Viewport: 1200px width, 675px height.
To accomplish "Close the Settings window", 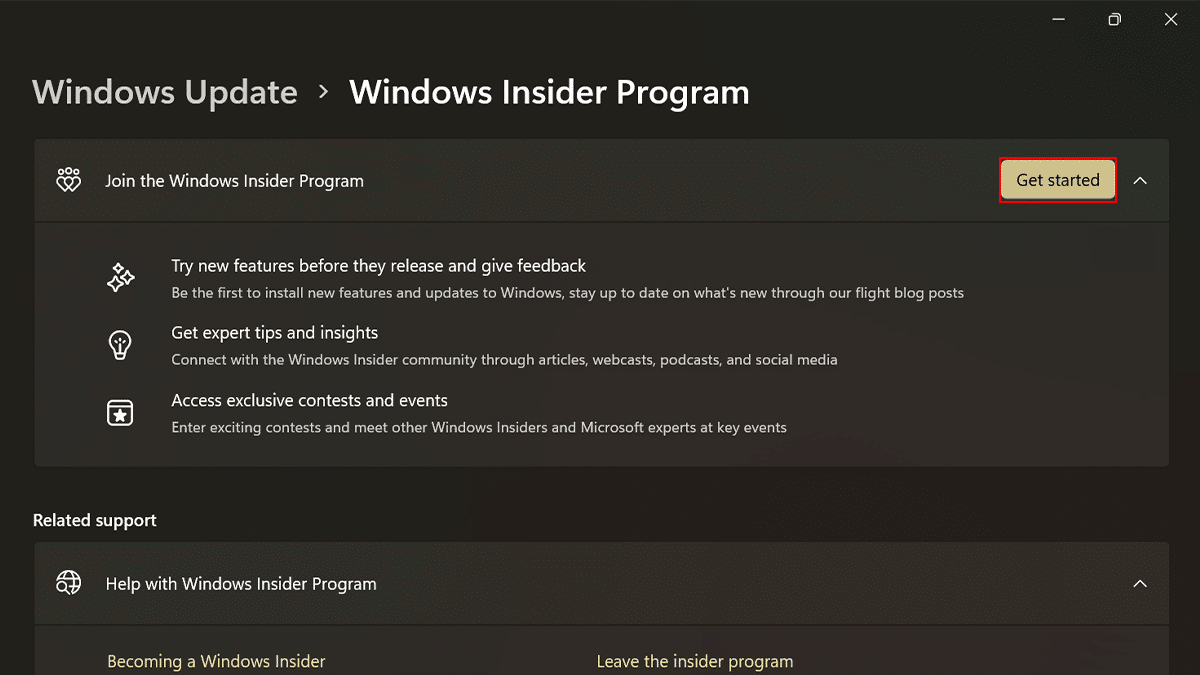I will point(1171,20).
